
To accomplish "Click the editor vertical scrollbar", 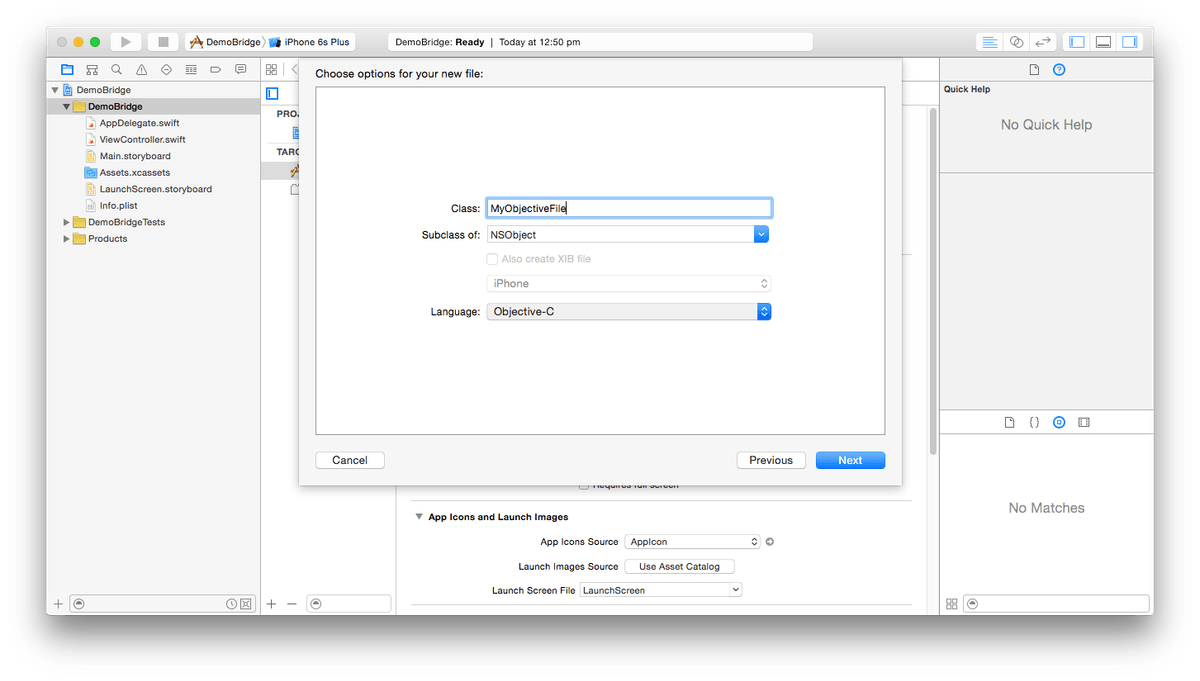I will [933, 280].
